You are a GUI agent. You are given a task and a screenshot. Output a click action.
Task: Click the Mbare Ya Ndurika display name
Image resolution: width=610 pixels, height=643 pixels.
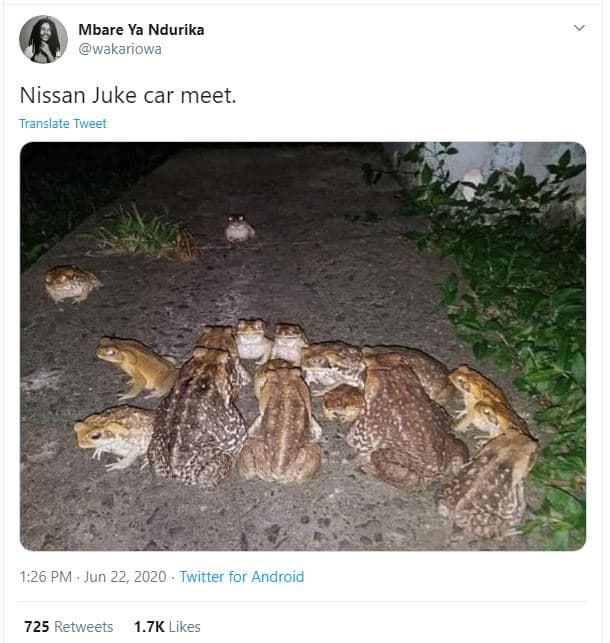(140, 29)
